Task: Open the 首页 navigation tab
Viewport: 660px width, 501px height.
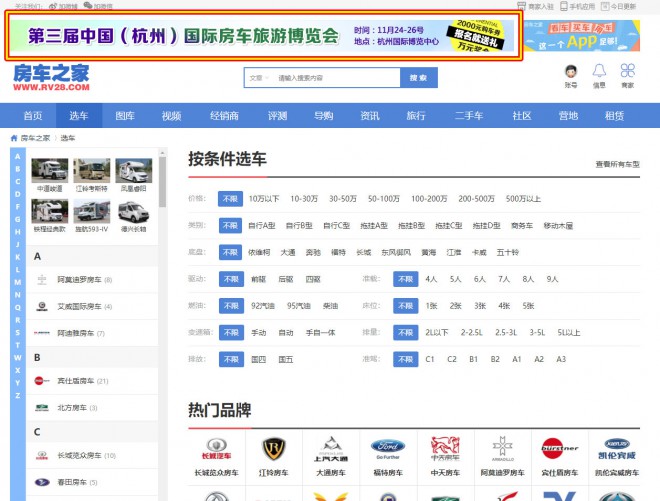Action: pyautogui.click(x=33, y=116)
